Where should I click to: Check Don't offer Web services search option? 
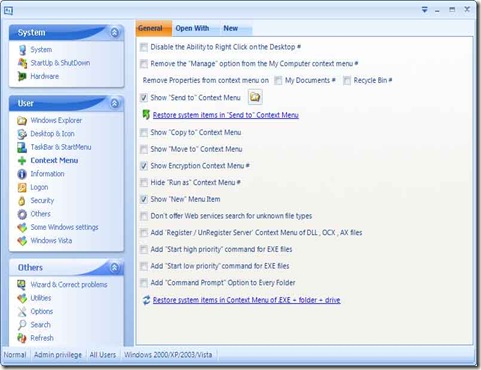(x=144, y=216)
